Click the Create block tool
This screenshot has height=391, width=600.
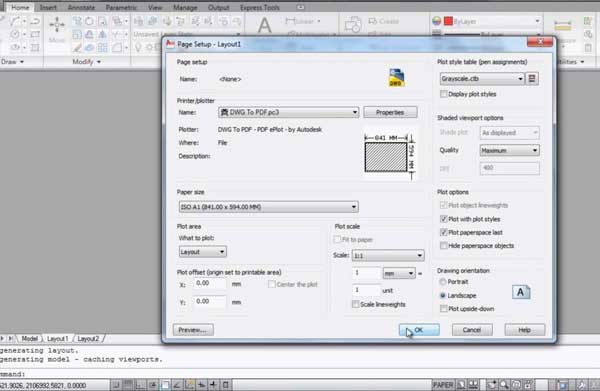tap(383, 21)
